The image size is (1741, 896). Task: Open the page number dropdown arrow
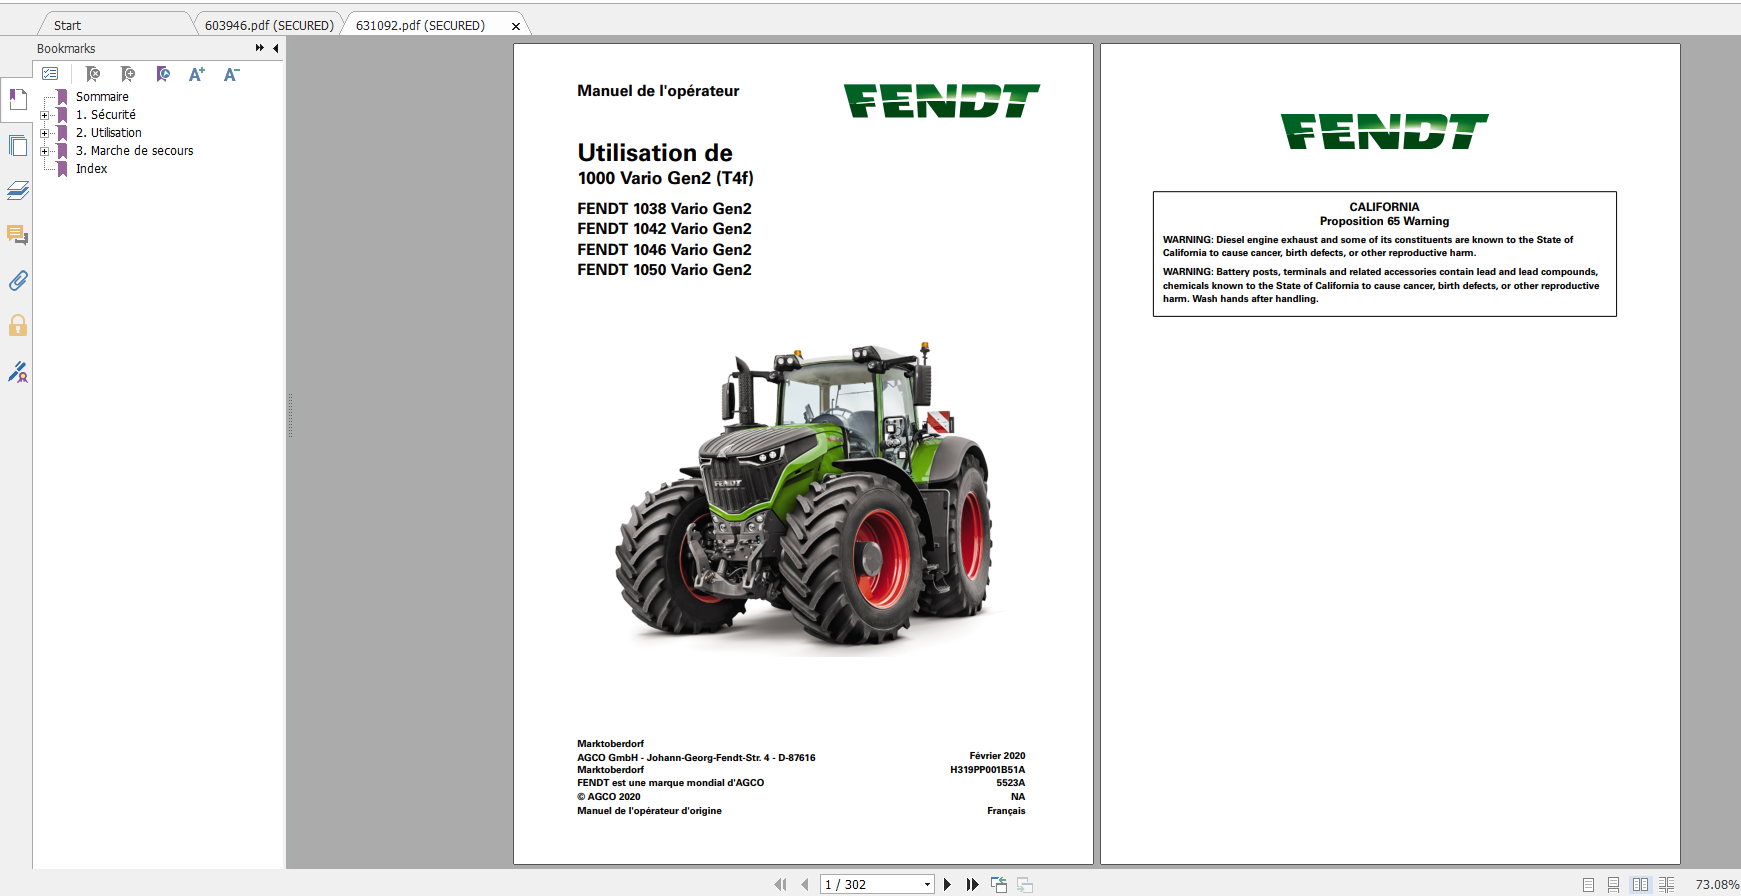pos(927,884)
